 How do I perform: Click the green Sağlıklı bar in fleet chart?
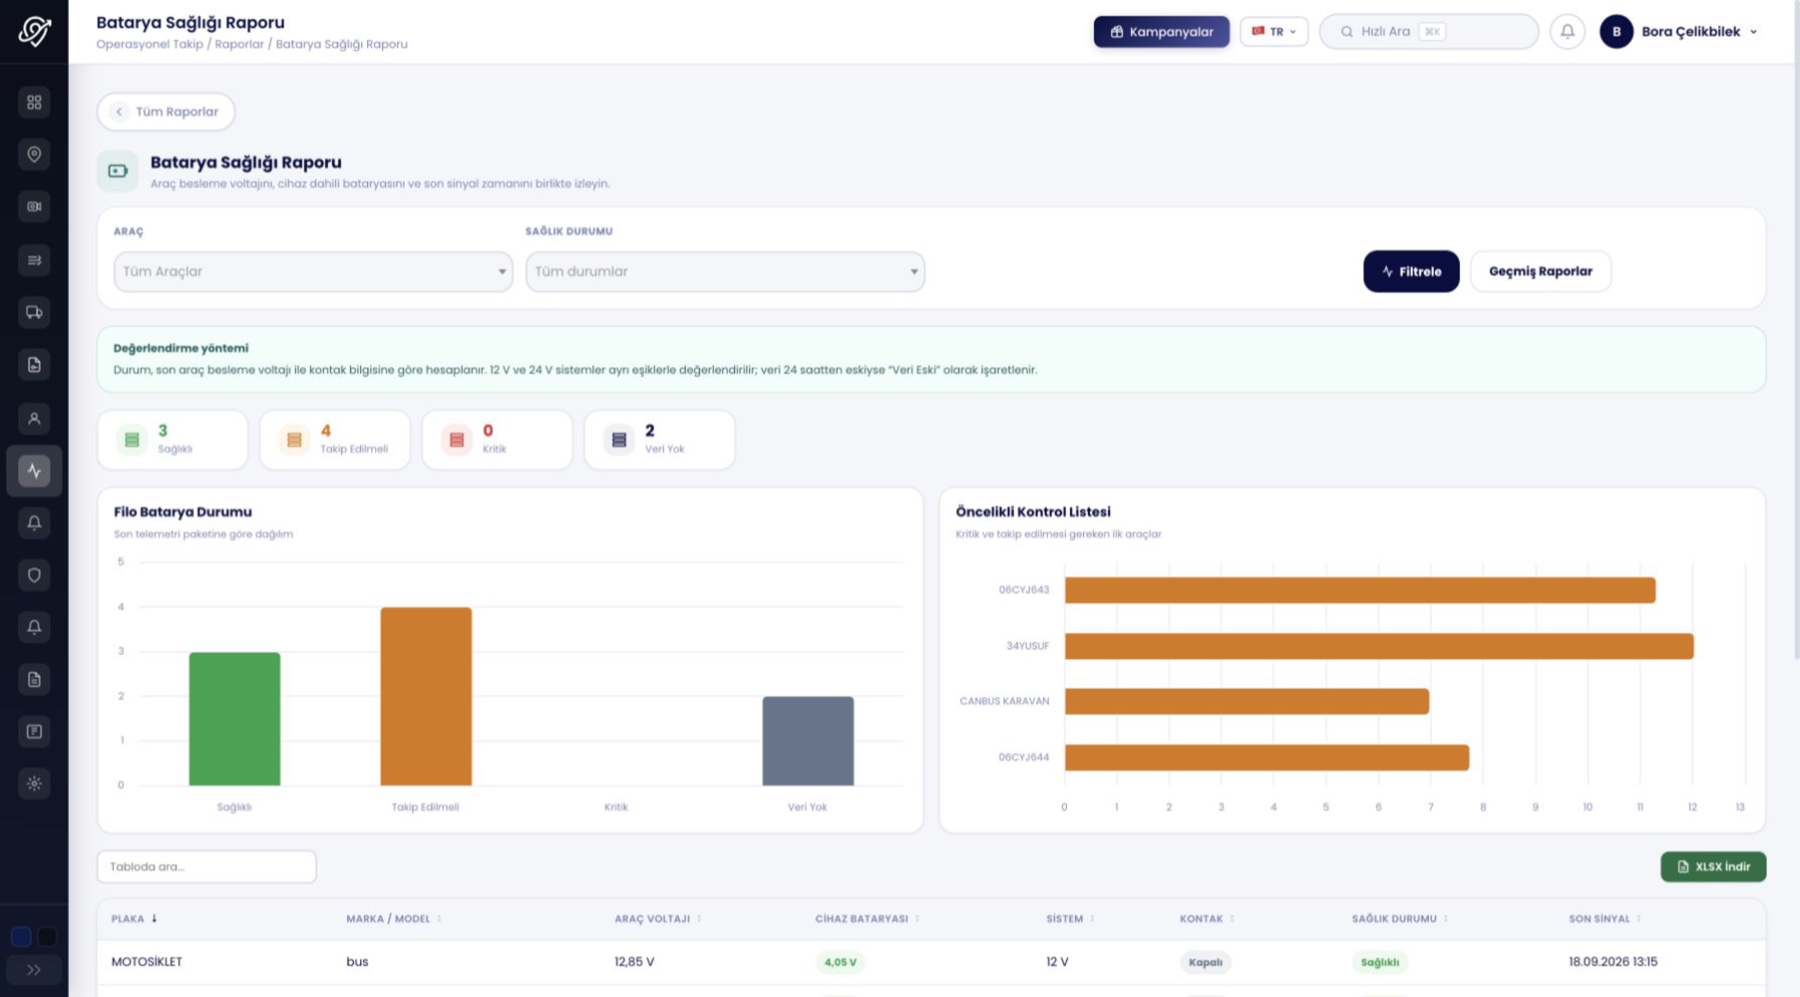[235, 719]
